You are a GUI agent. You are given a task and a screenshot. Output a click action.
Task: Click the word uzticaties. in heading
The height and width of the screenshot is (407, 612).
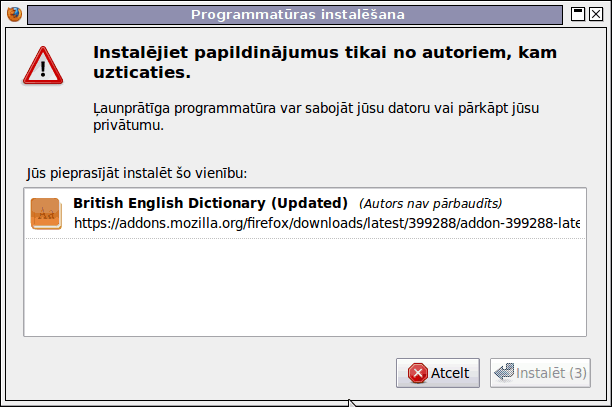point(142,73)
